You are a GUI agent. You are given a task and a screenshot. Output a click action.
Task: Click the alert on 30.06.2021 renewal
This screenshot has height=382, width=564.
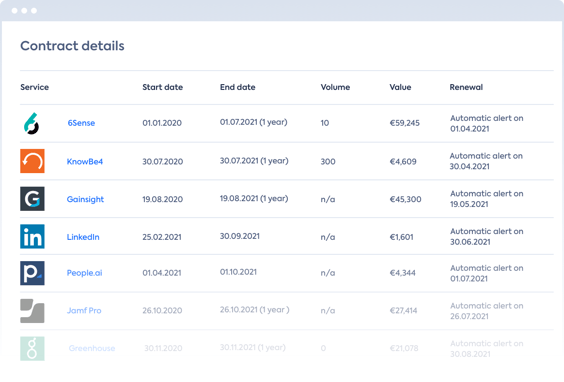486,237
